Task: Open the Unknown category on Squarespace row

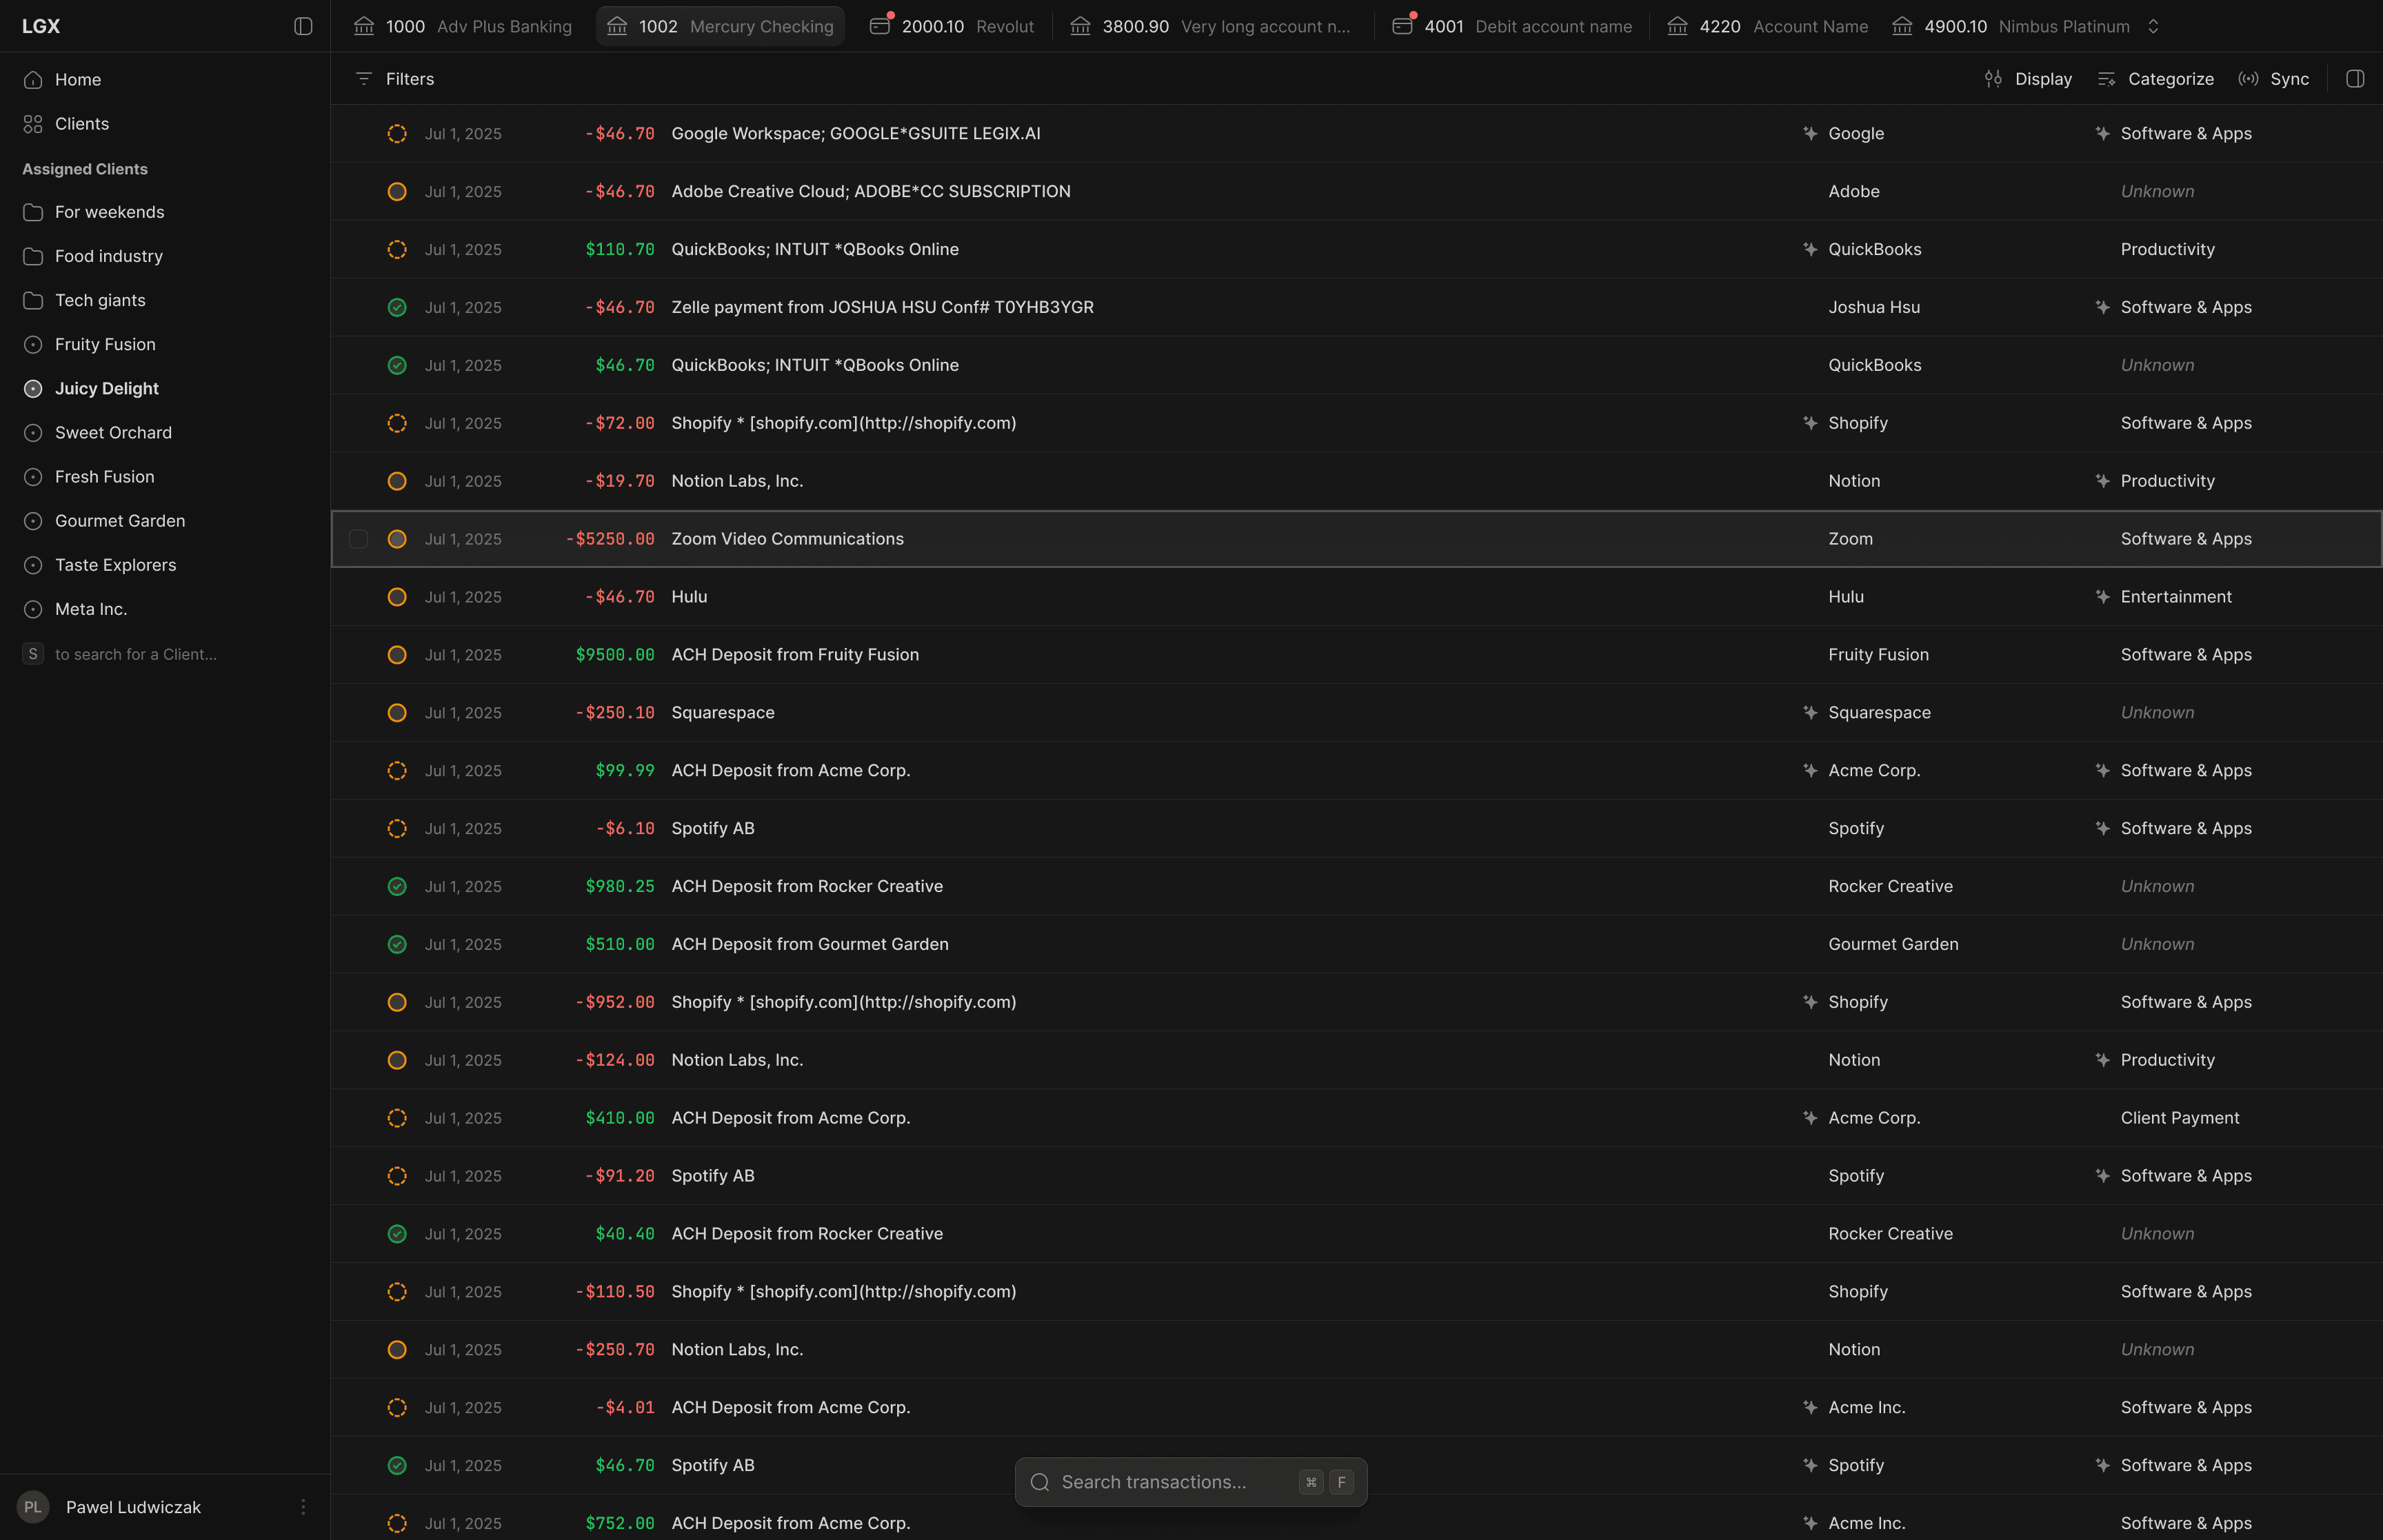Action: tap(2157, 713)
